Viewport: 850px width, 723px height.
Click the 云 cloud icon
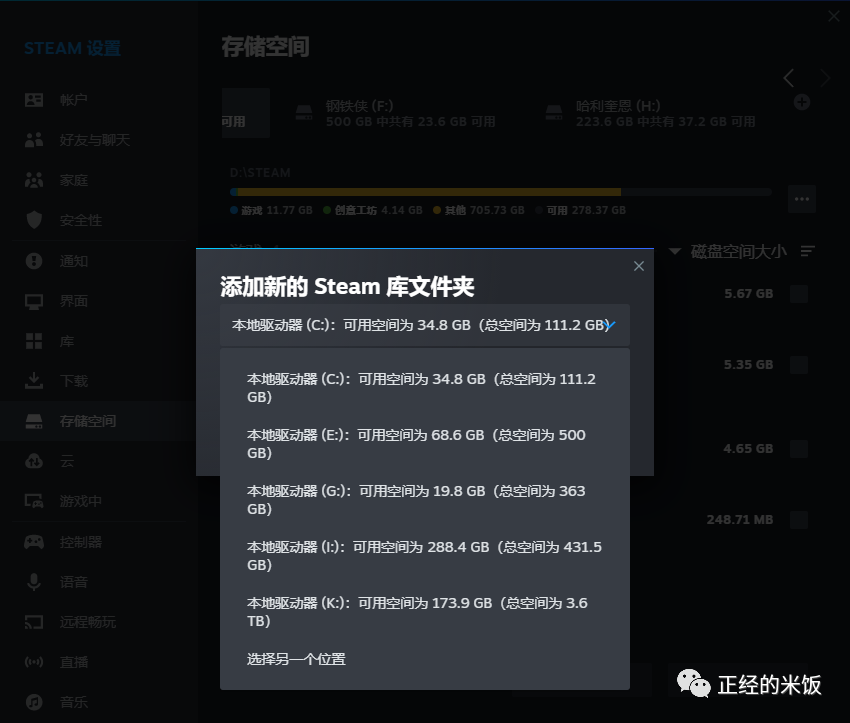[34, 461]
